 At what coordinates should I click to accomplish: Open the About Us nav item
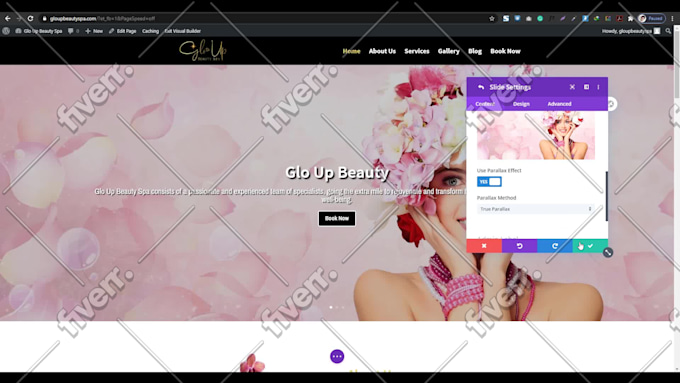[x=382, y=51]
